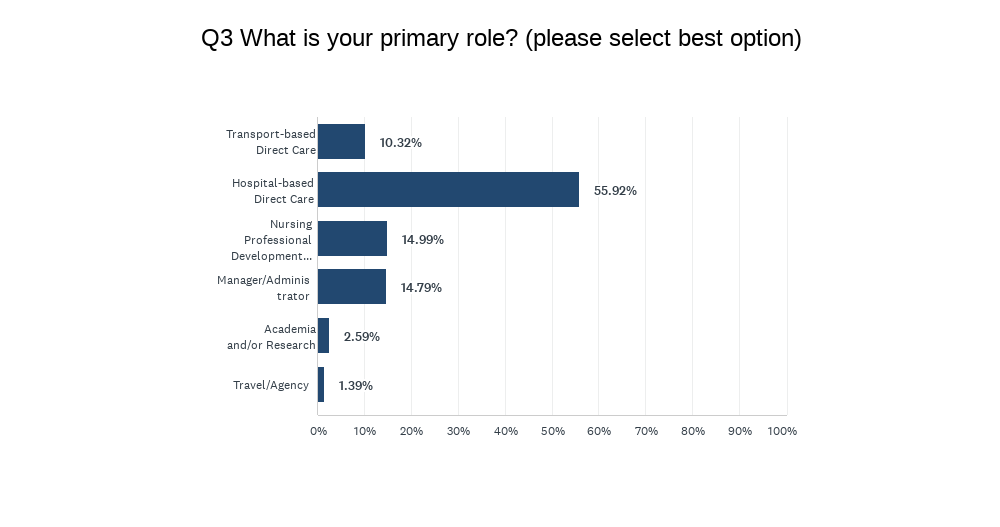Click the Travel/Agency bar
Viewport: 1000px width, 527px height.
(321, 385)
